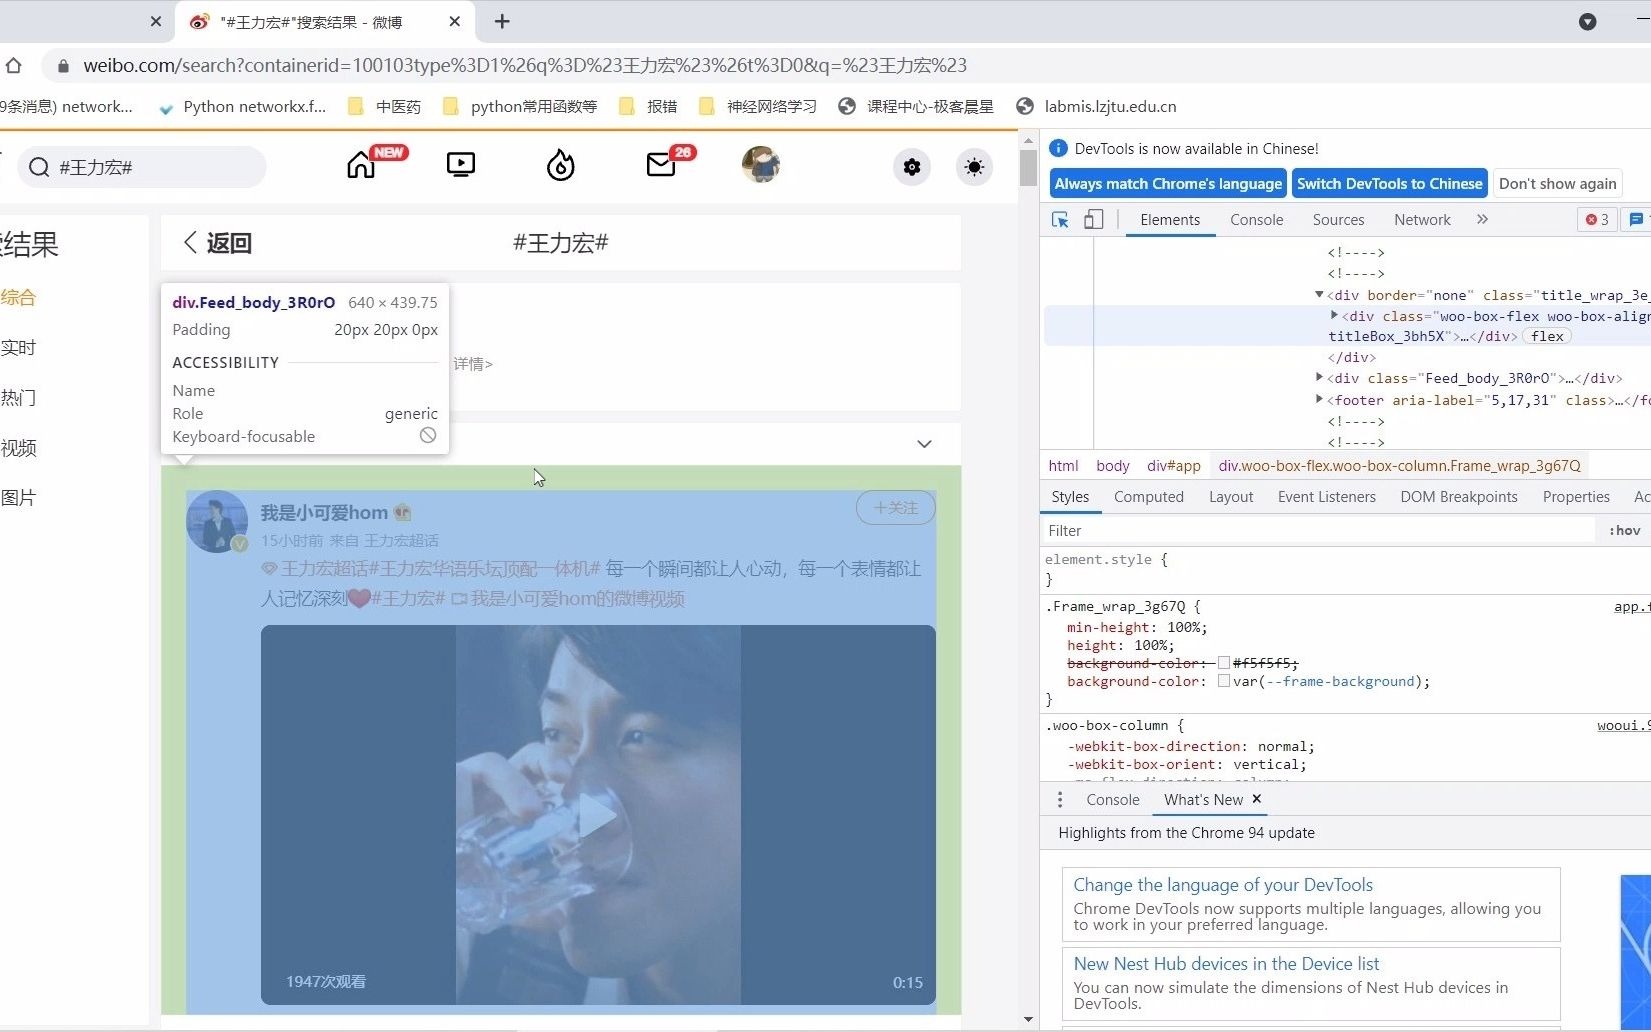This screenshot has width=1651, height=1032.
Task: Open 我是小可爱hom profile name link
Action: 324,513
